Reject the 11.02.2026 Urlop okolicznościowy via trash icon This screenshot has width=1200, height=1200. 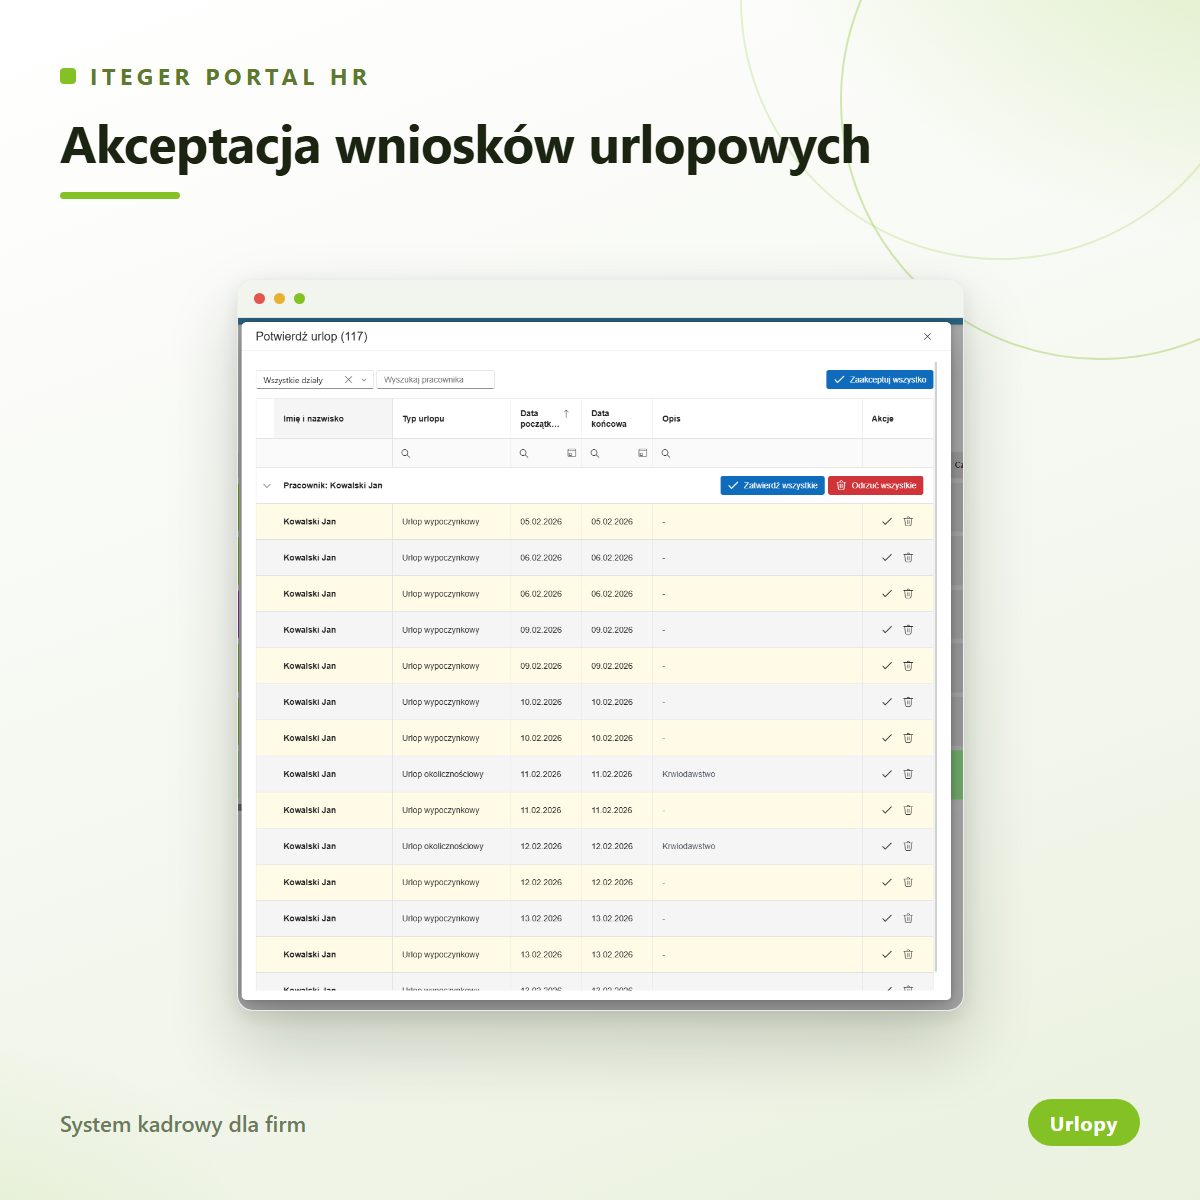pos(908,774)
